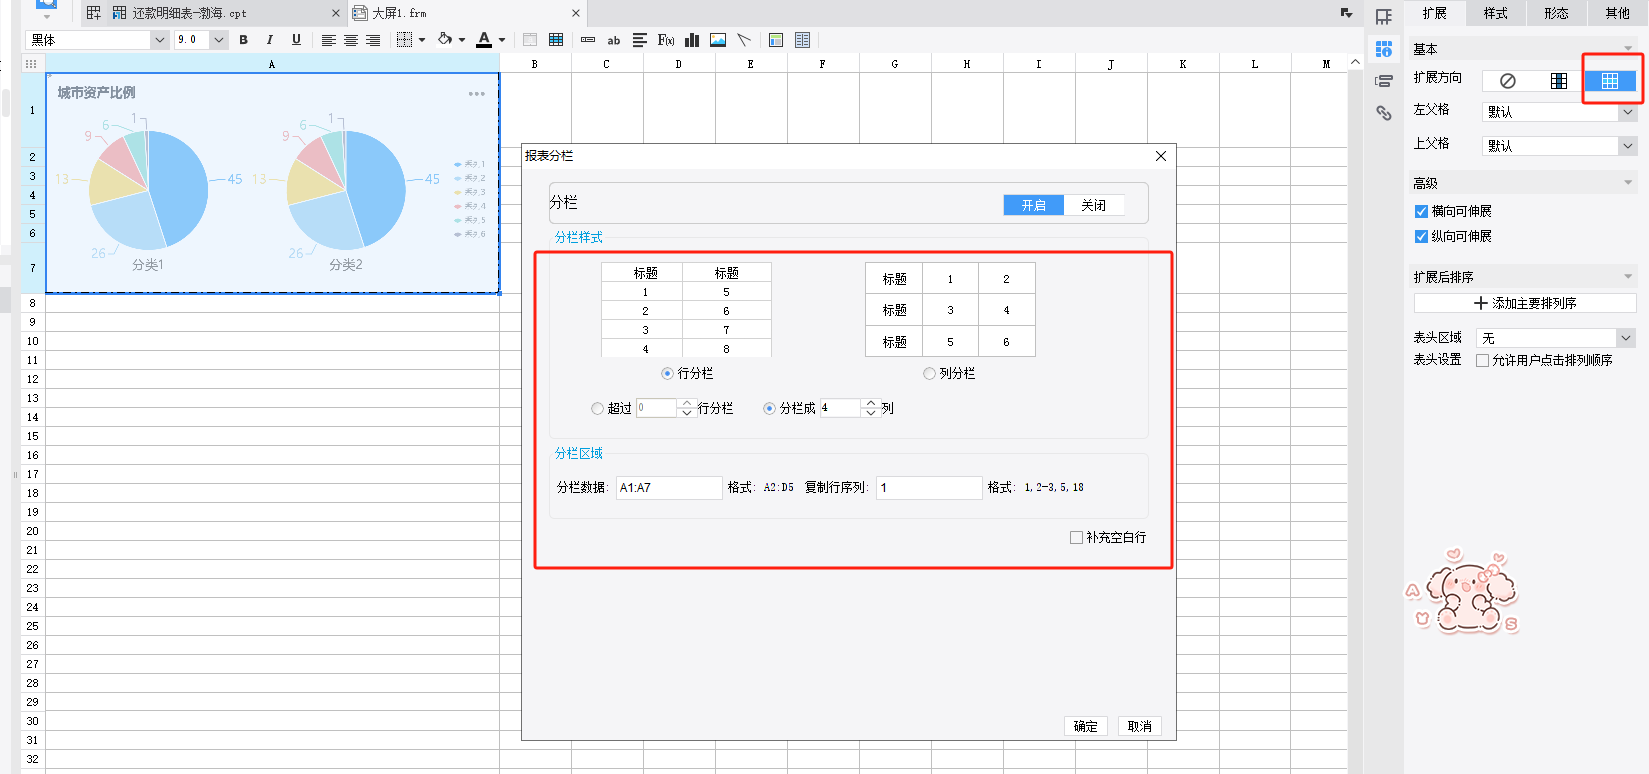1649x774 pixels.
Task: Click the 复制行序列 input field
Action: pyautogui.click(x=929, y=488)
